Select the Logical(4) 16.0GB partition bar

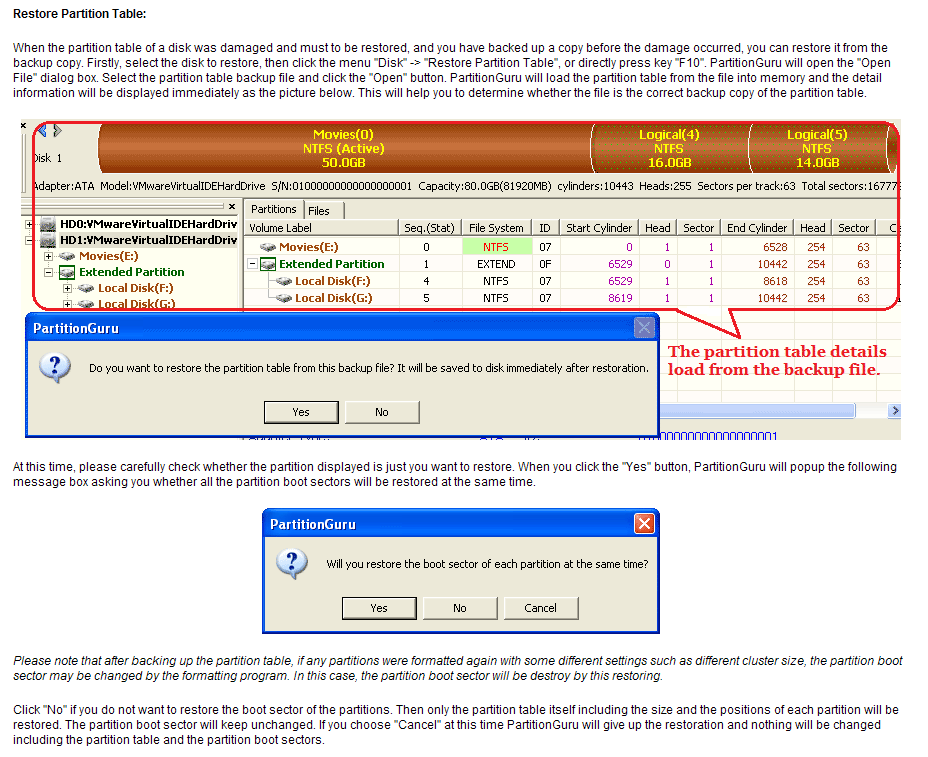pos(670,148)
